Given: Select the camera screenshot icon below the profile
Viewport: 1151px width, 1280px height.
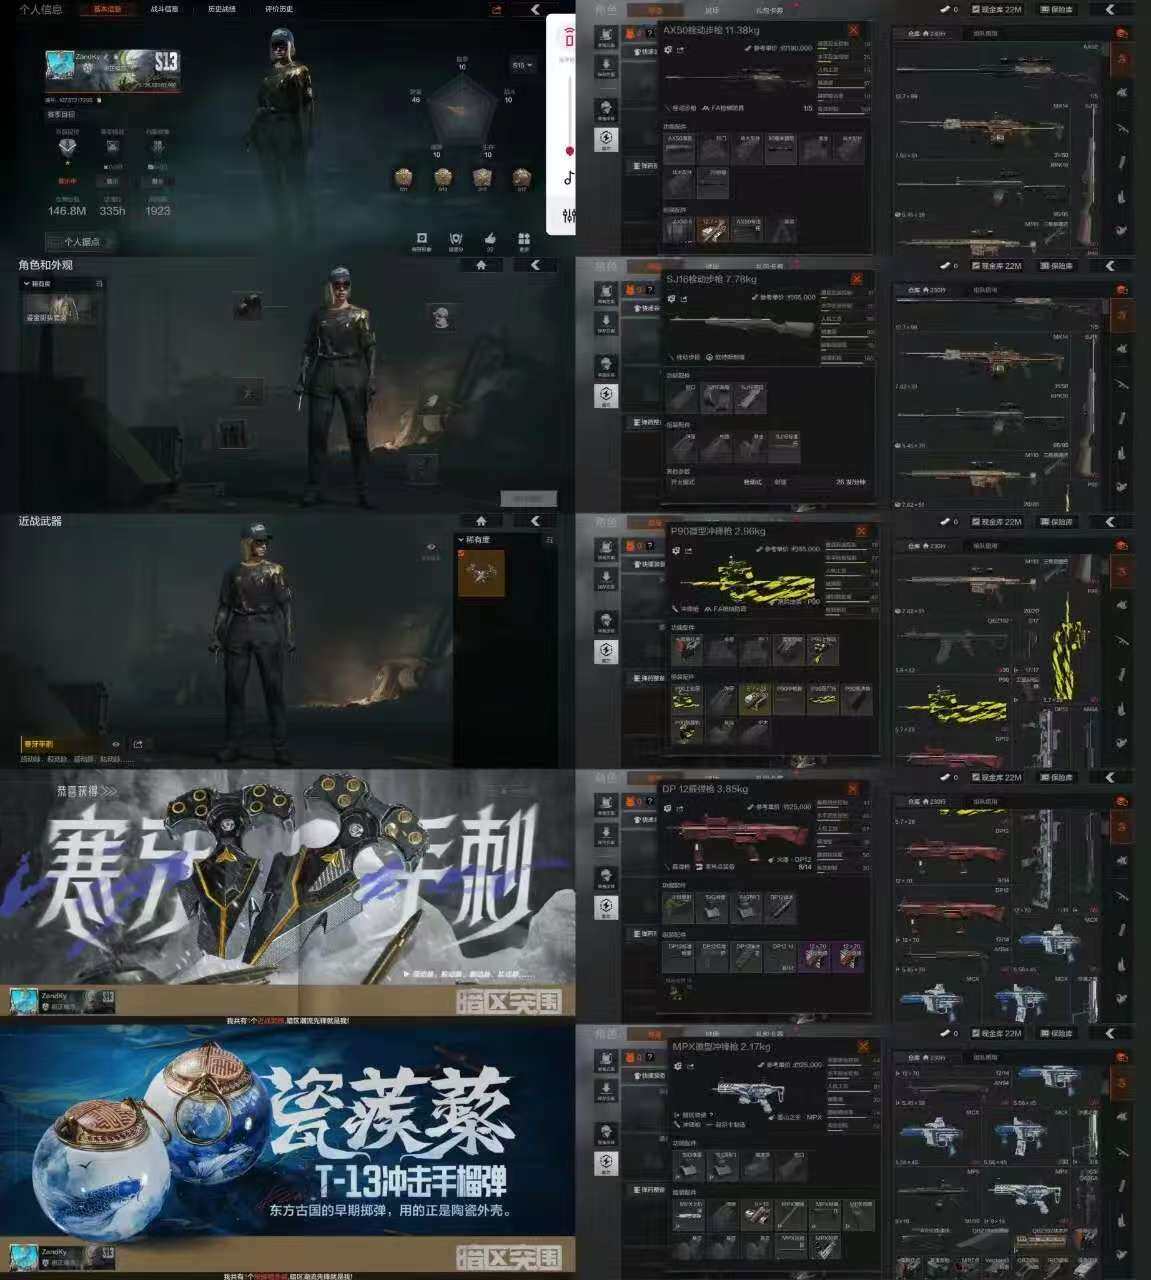Looking at the screenshot, I should click(x=421, y=238).
